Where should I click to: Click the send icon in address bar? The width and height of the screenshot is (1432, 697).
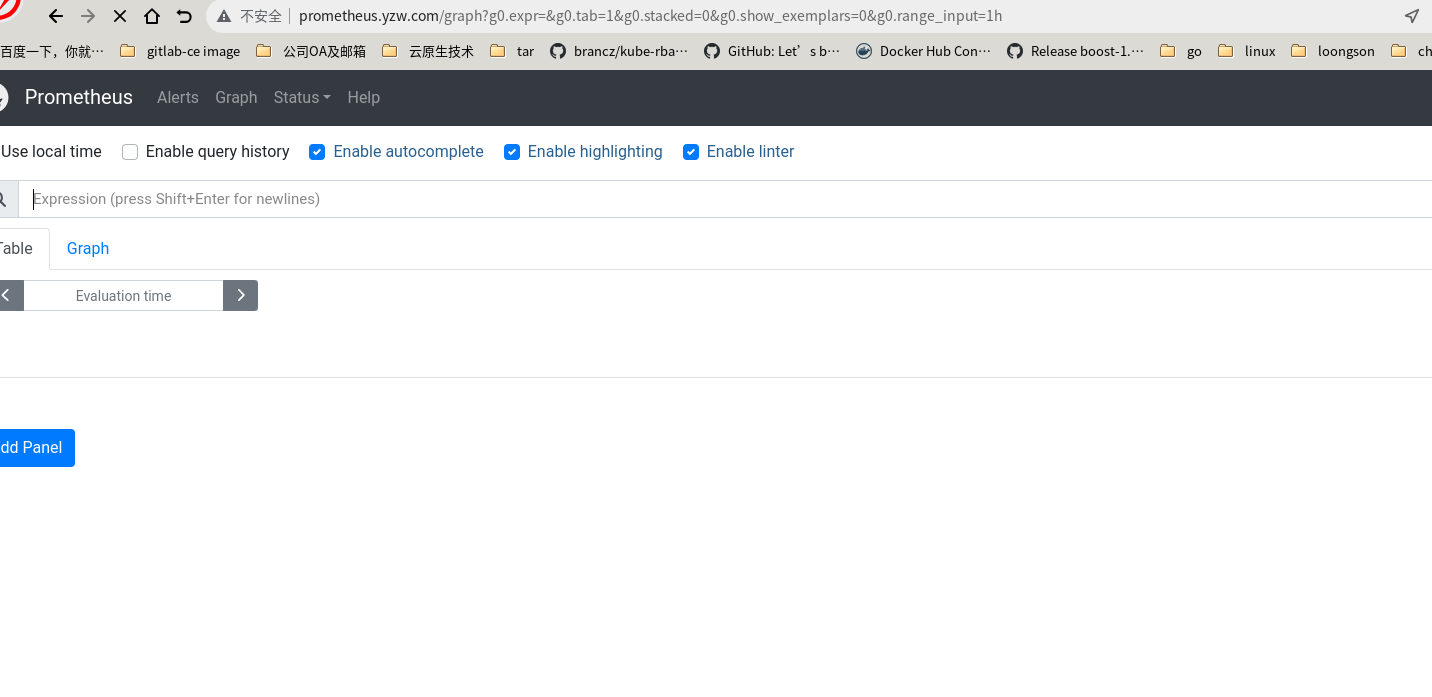point(1411,16)
